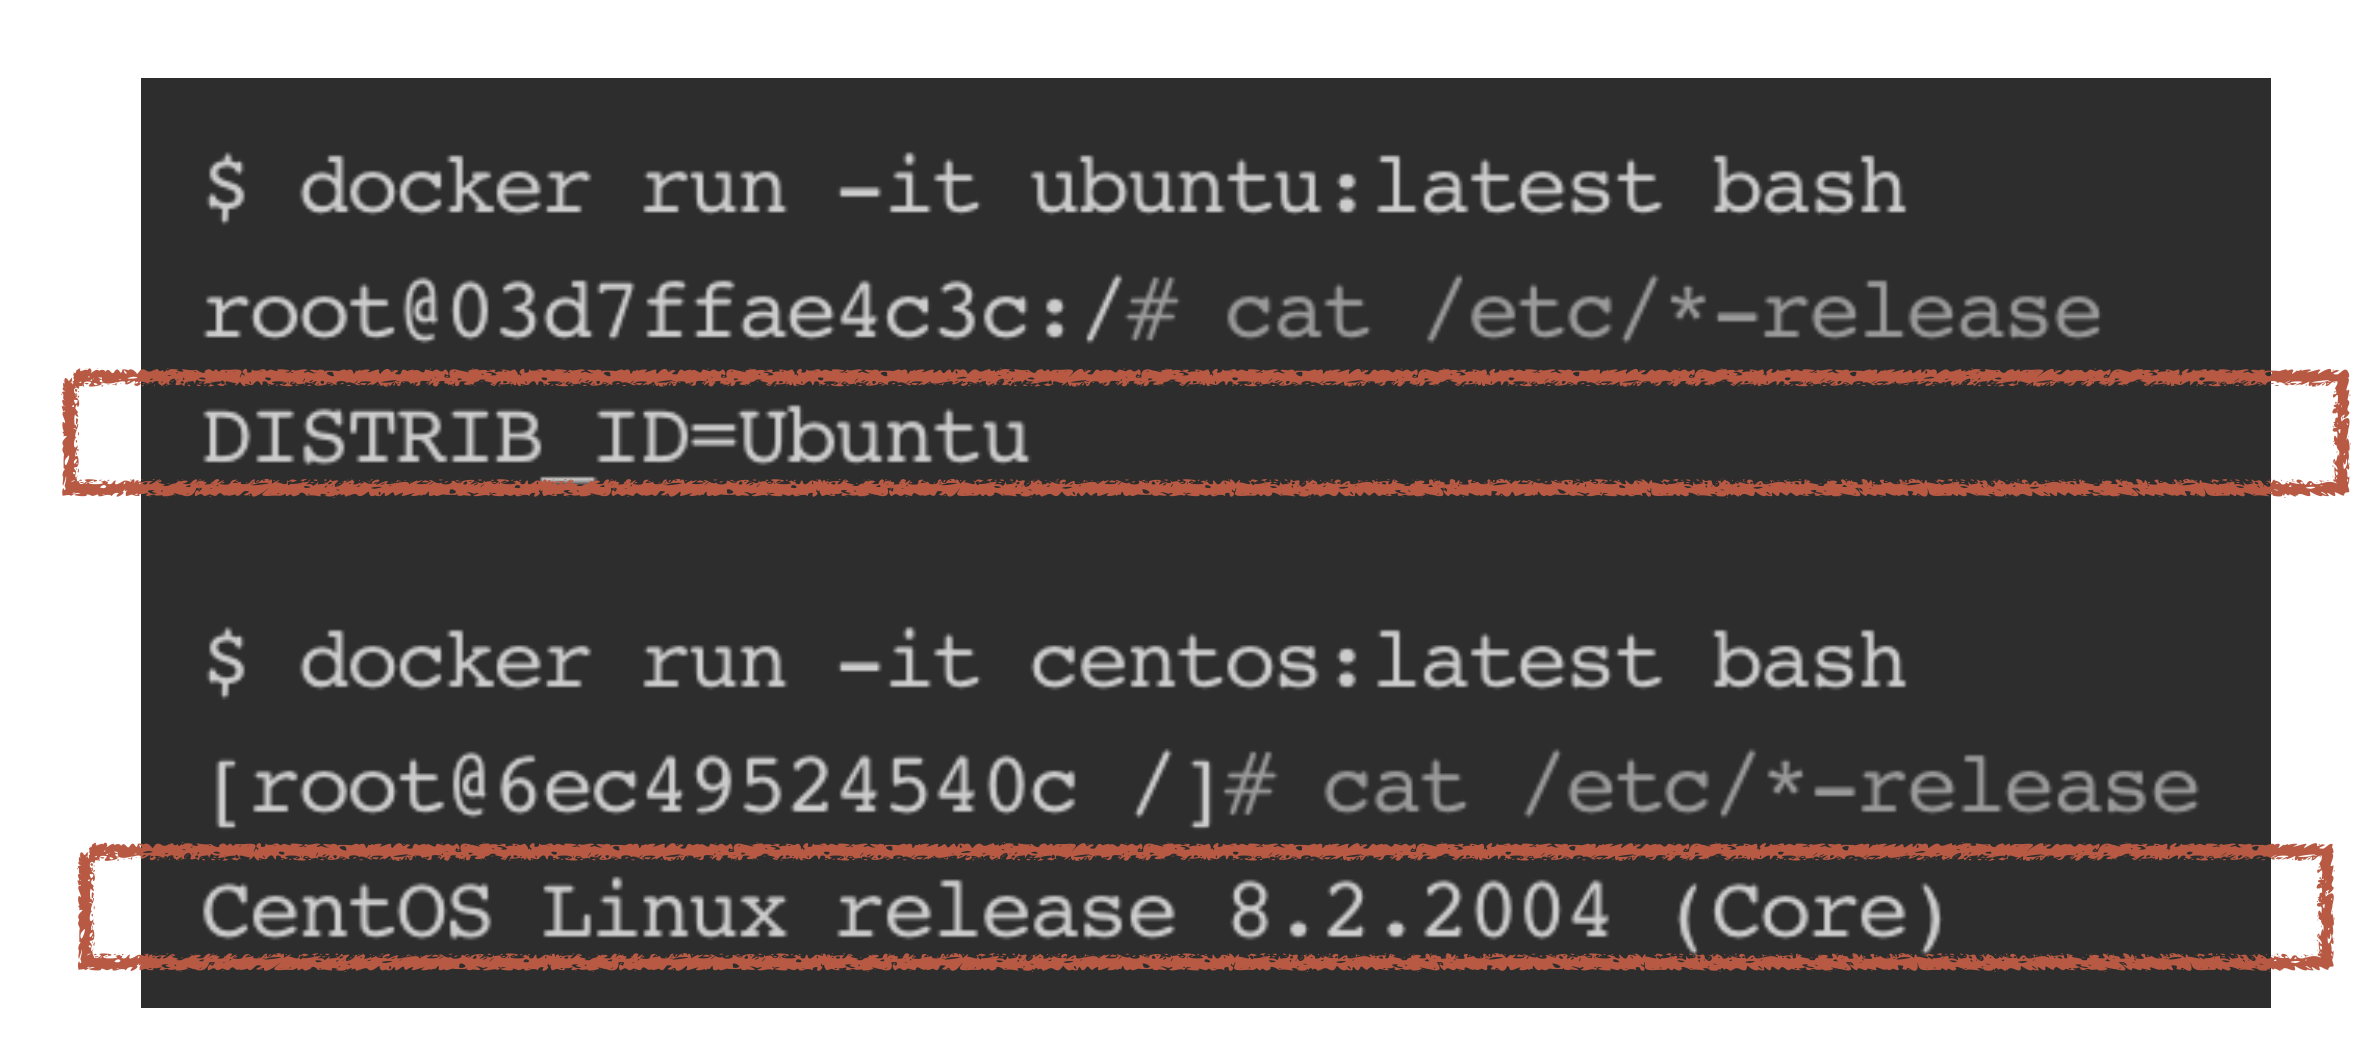The image size is (2358, 1048).
Task: Click bash at end of centos command
Action: (x=1808, y=663)
